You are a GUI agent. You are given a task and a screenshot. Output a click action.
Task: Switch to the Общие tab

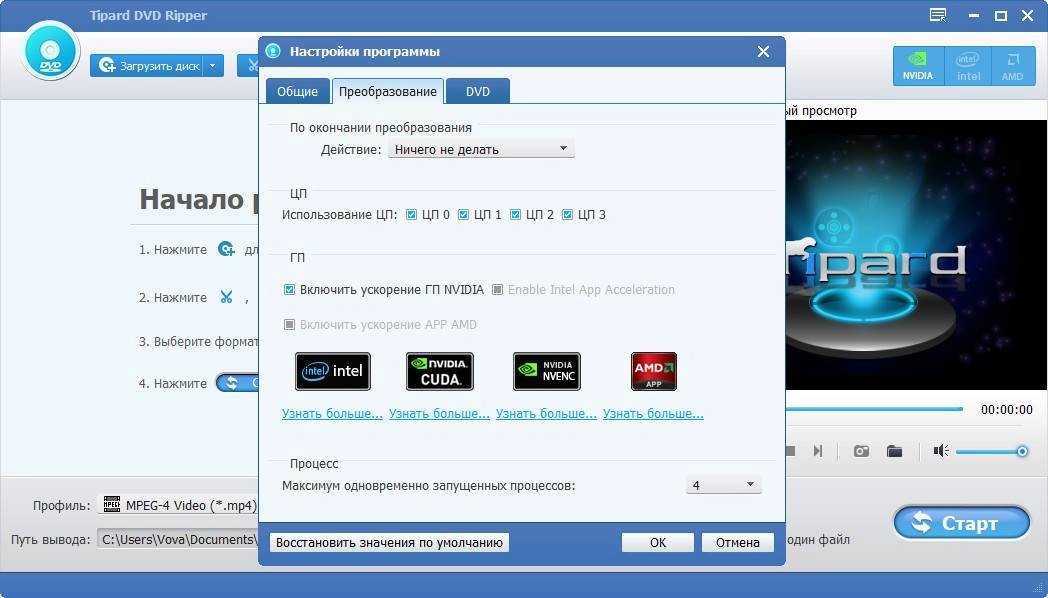point(297,92)
